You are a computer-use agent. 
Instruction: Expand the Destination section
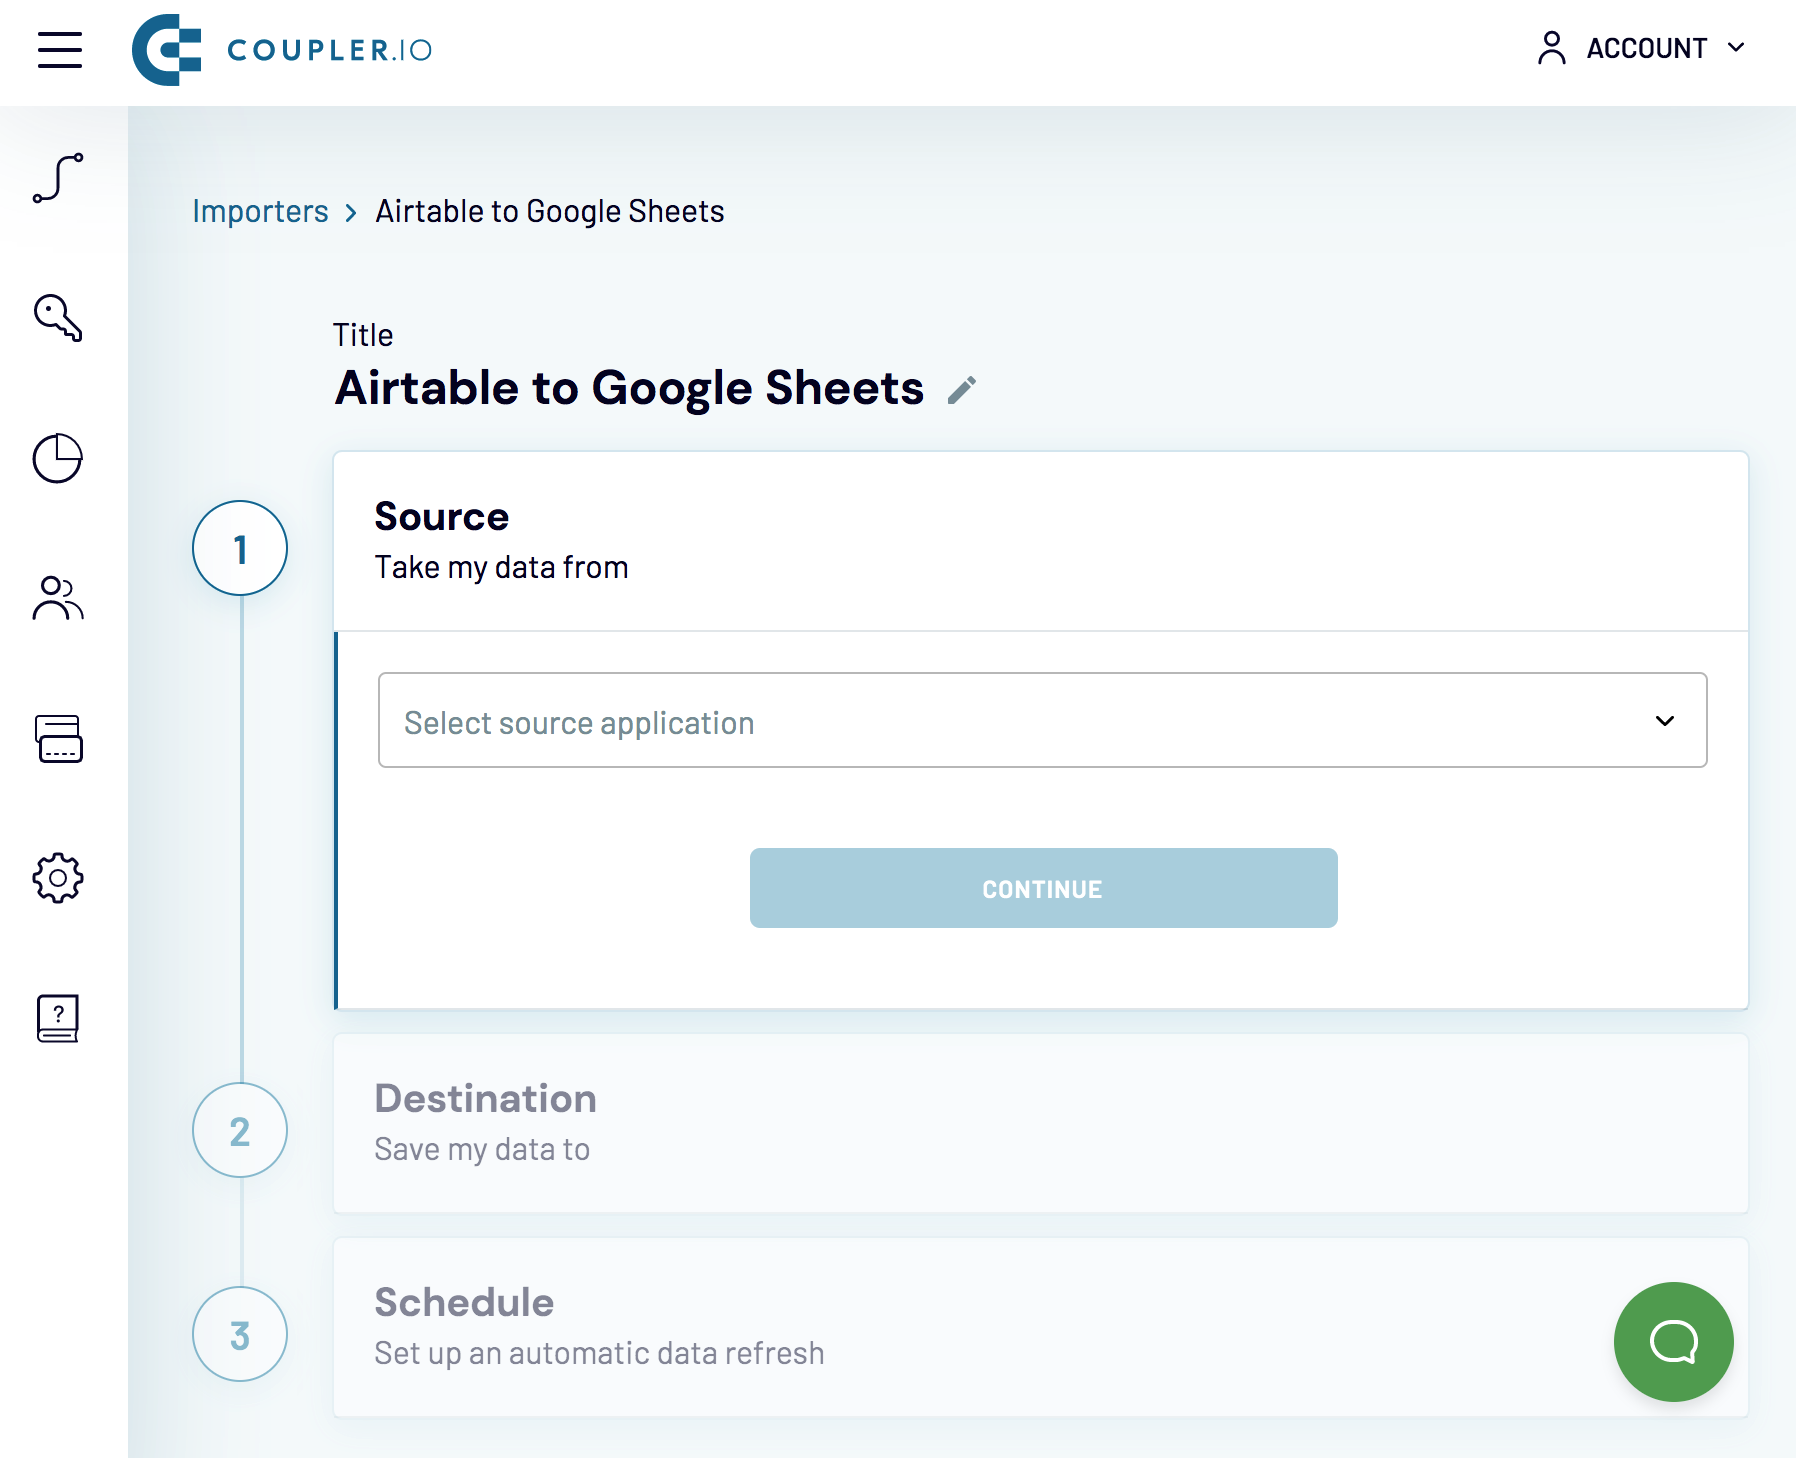tap(1040, 1123)
